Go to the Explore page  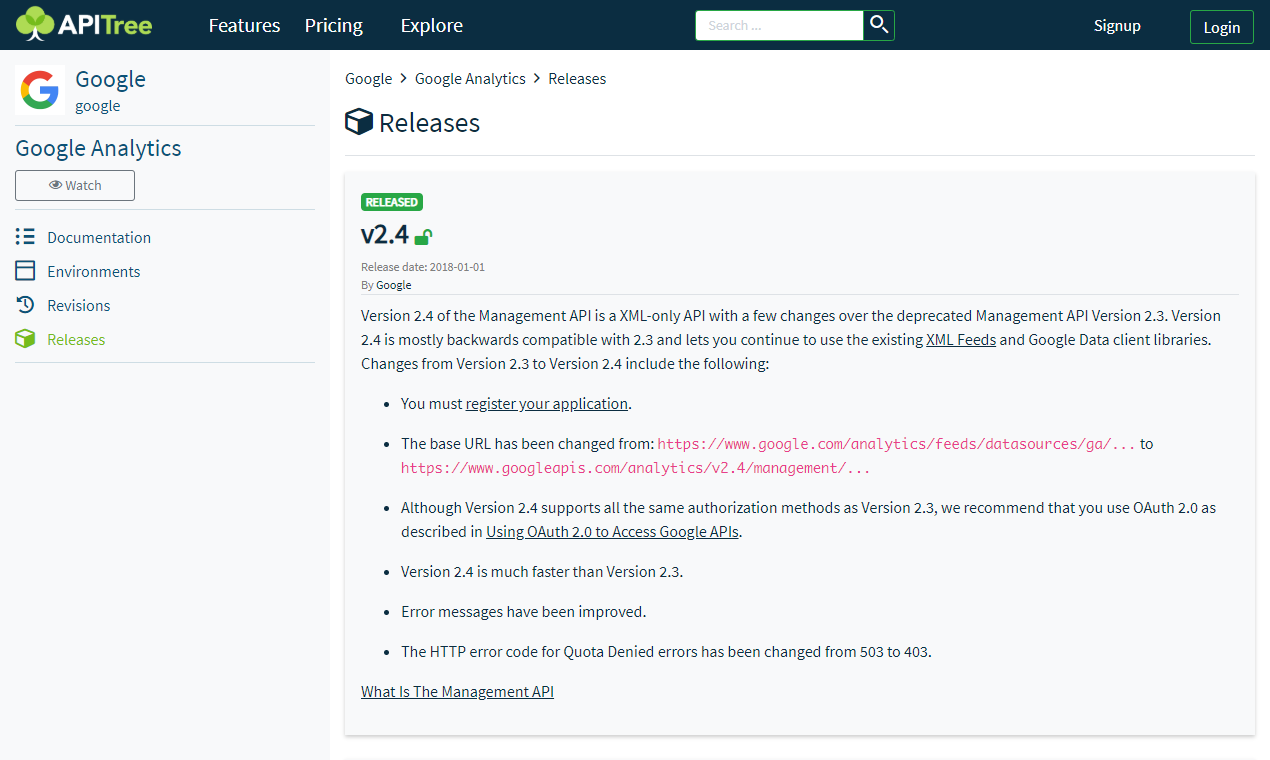[x=431, y=25]
